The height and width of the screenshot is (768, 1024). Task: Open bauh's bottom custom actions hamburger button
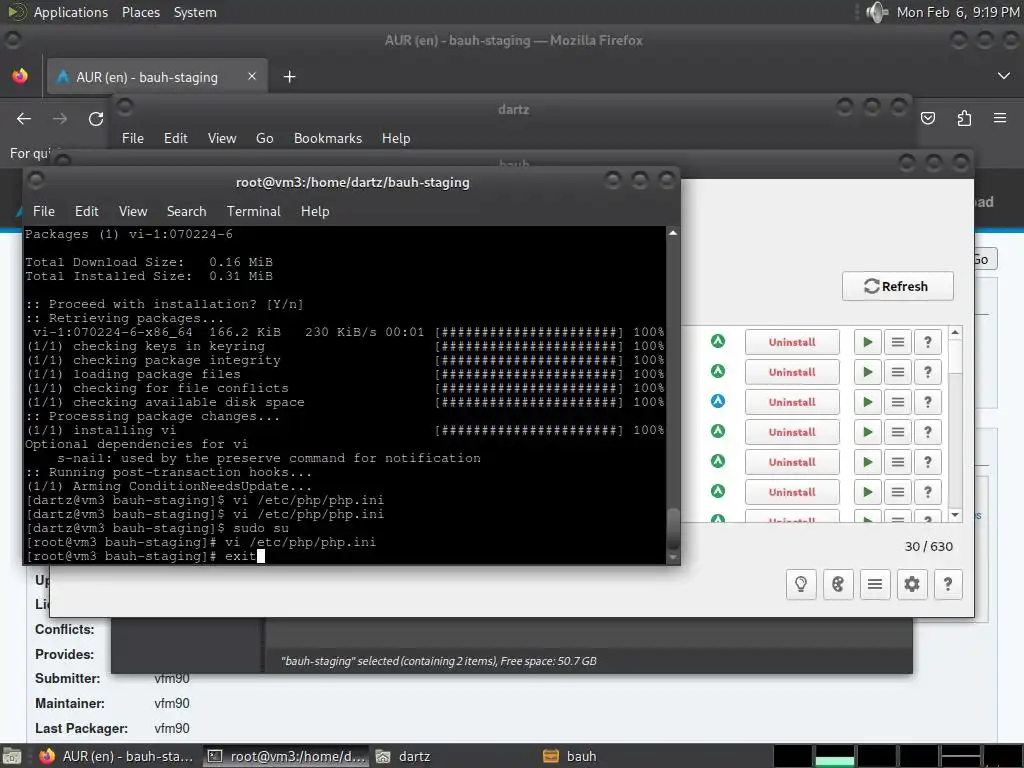pyautogui.click(x=875, y=584)
